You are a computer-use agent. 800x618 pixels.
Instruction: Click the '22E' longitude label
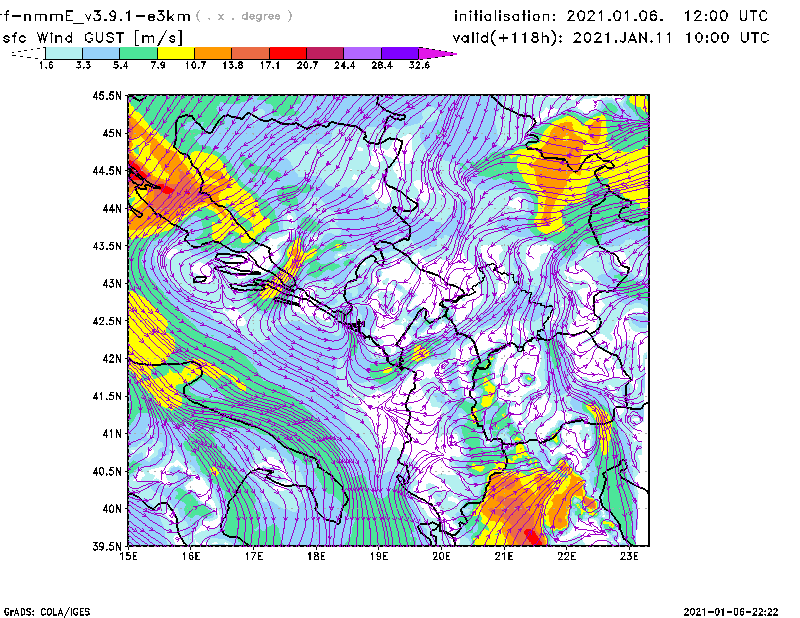coord(567,556)
